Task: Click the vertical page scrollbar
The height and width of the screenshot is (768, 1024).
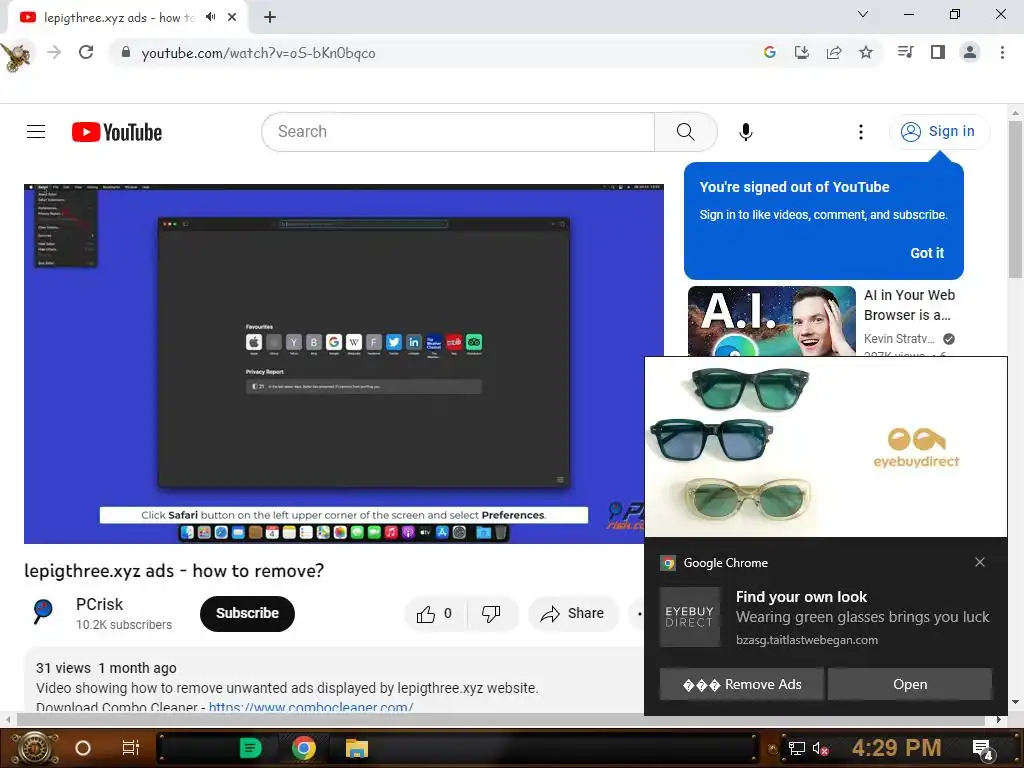Action: (x=1016, y=199)
